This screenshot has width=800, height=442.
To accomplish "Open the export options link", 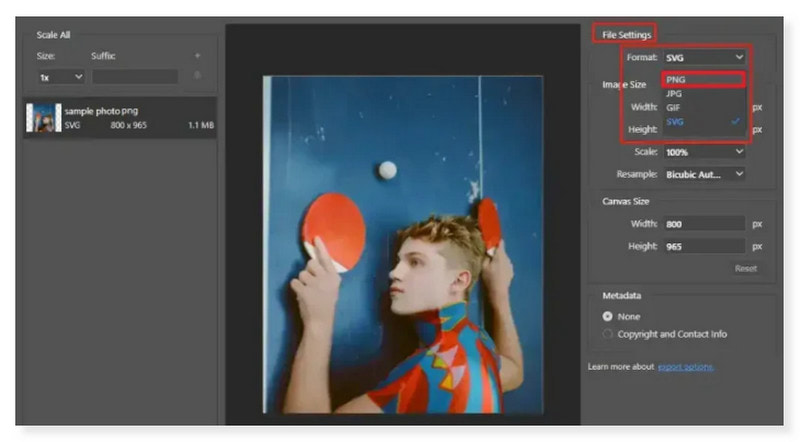I will tap(685, 367).
